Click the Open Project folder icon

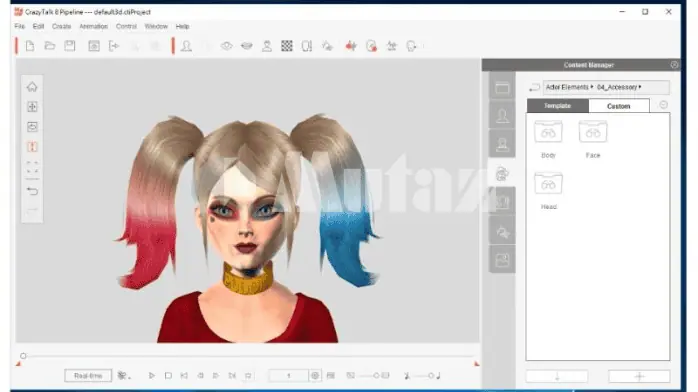50,46
